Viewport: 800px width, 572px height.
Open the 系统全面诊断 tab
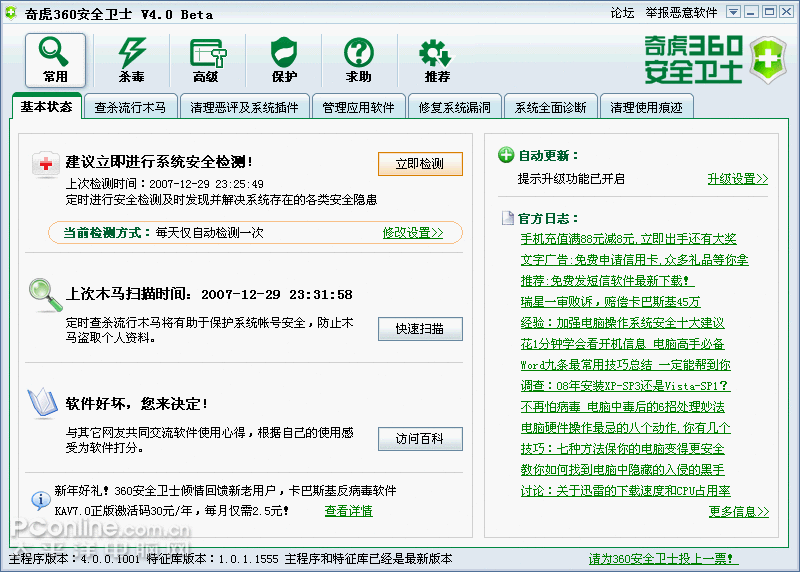pyautogui.click(x=551, y=107)
